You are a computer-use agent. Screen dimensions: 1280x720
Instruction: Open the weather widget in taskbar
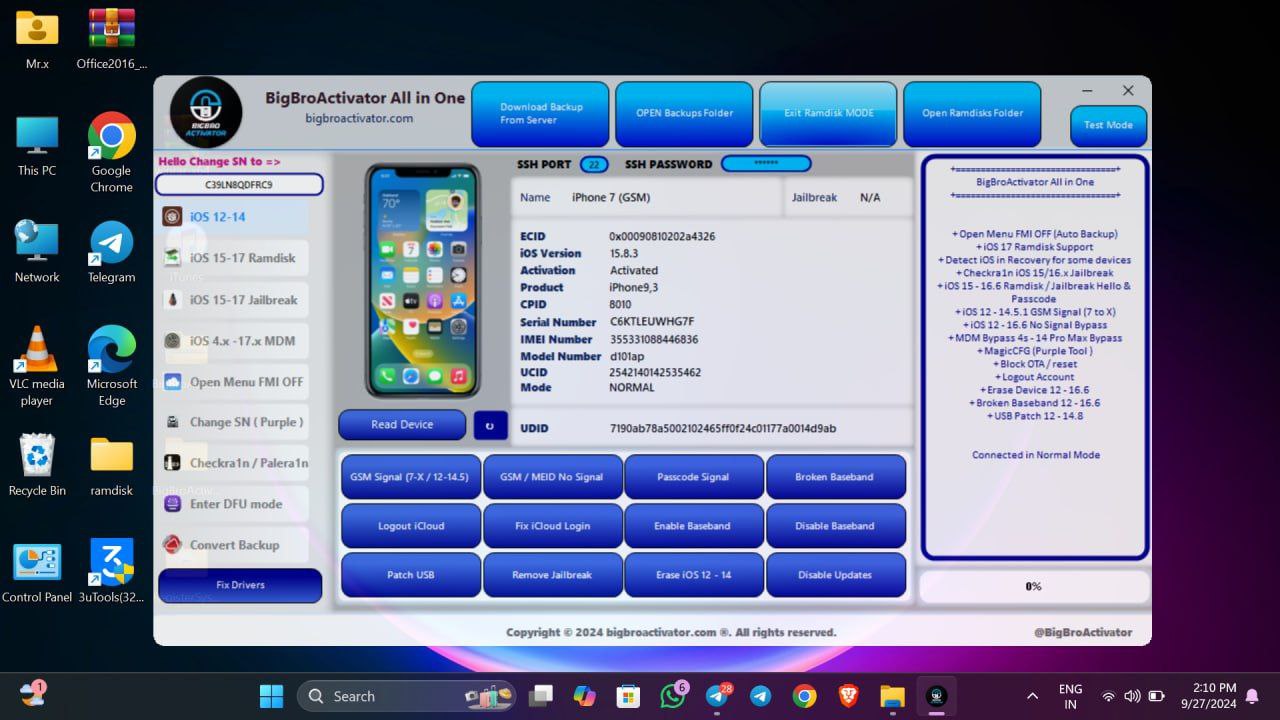(x=33, y=694)
